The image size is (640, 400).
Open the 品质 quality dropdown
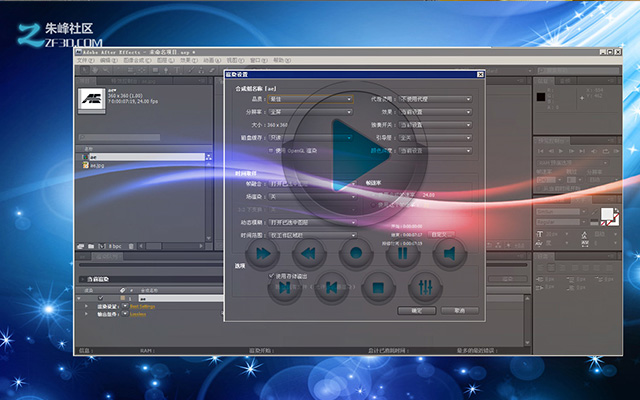click(310, 99)
